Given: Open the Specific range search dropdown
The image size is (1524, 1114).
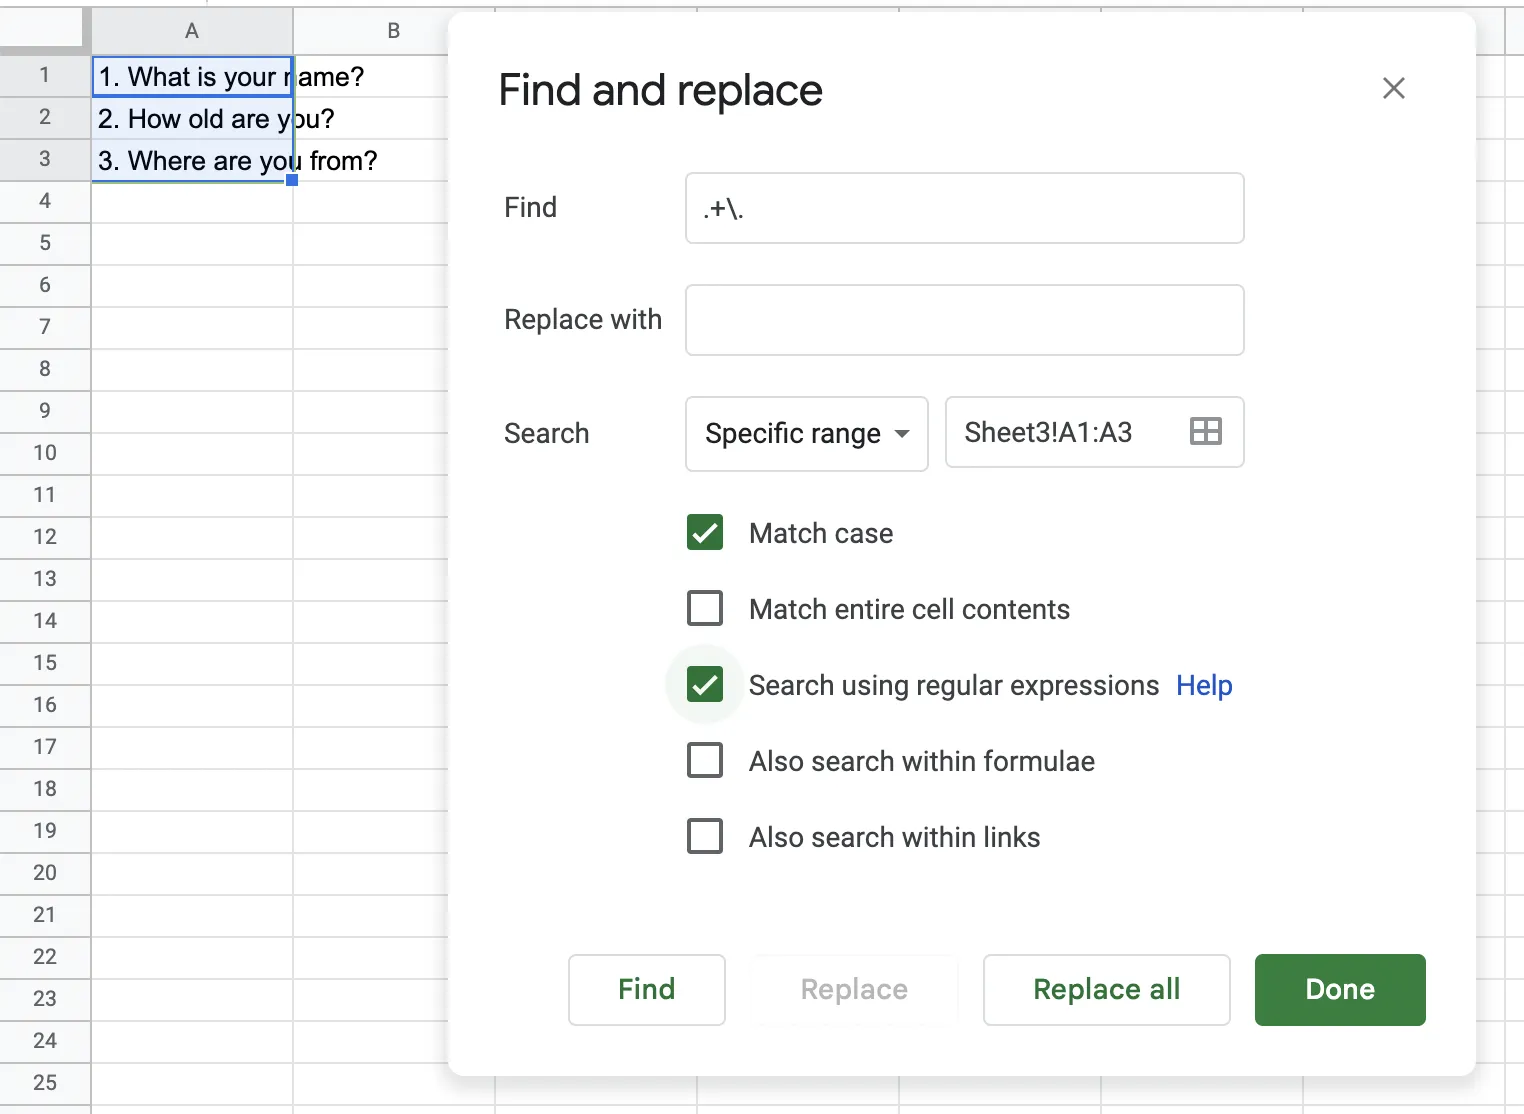Looking at the screenshot, I should coord(806,433).
